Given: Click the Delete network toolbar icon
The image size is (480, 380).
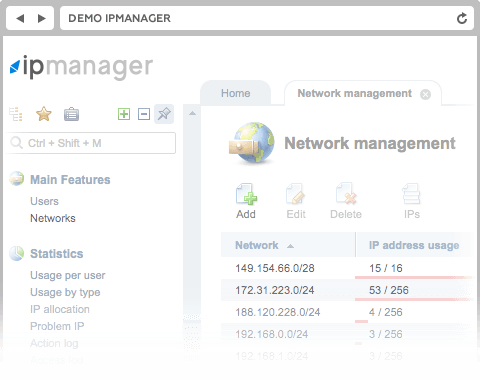Looking at the screenshot, I should pos(346,194).
